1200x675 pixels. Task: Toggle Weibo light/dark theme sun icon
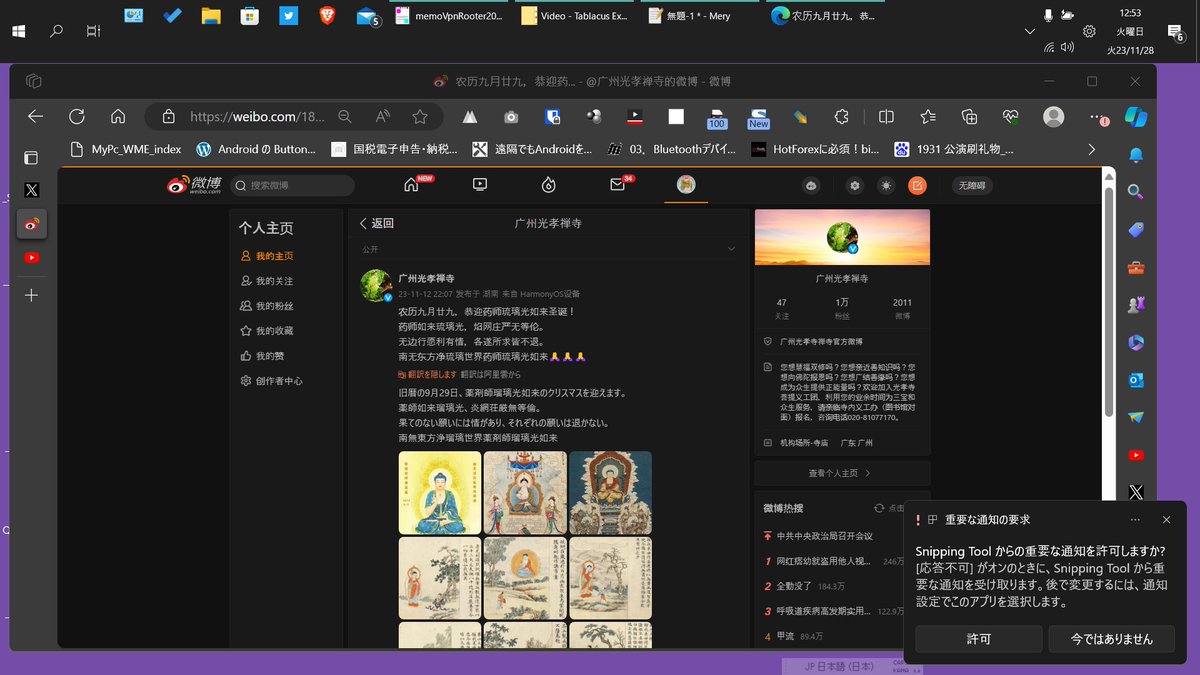point(886,185)
